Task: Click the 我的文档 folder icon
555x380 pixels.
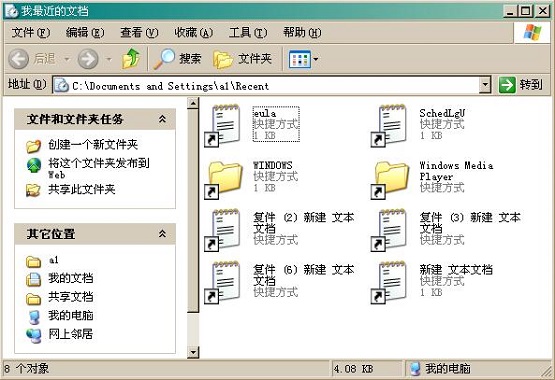Action: tap(34, 280)
